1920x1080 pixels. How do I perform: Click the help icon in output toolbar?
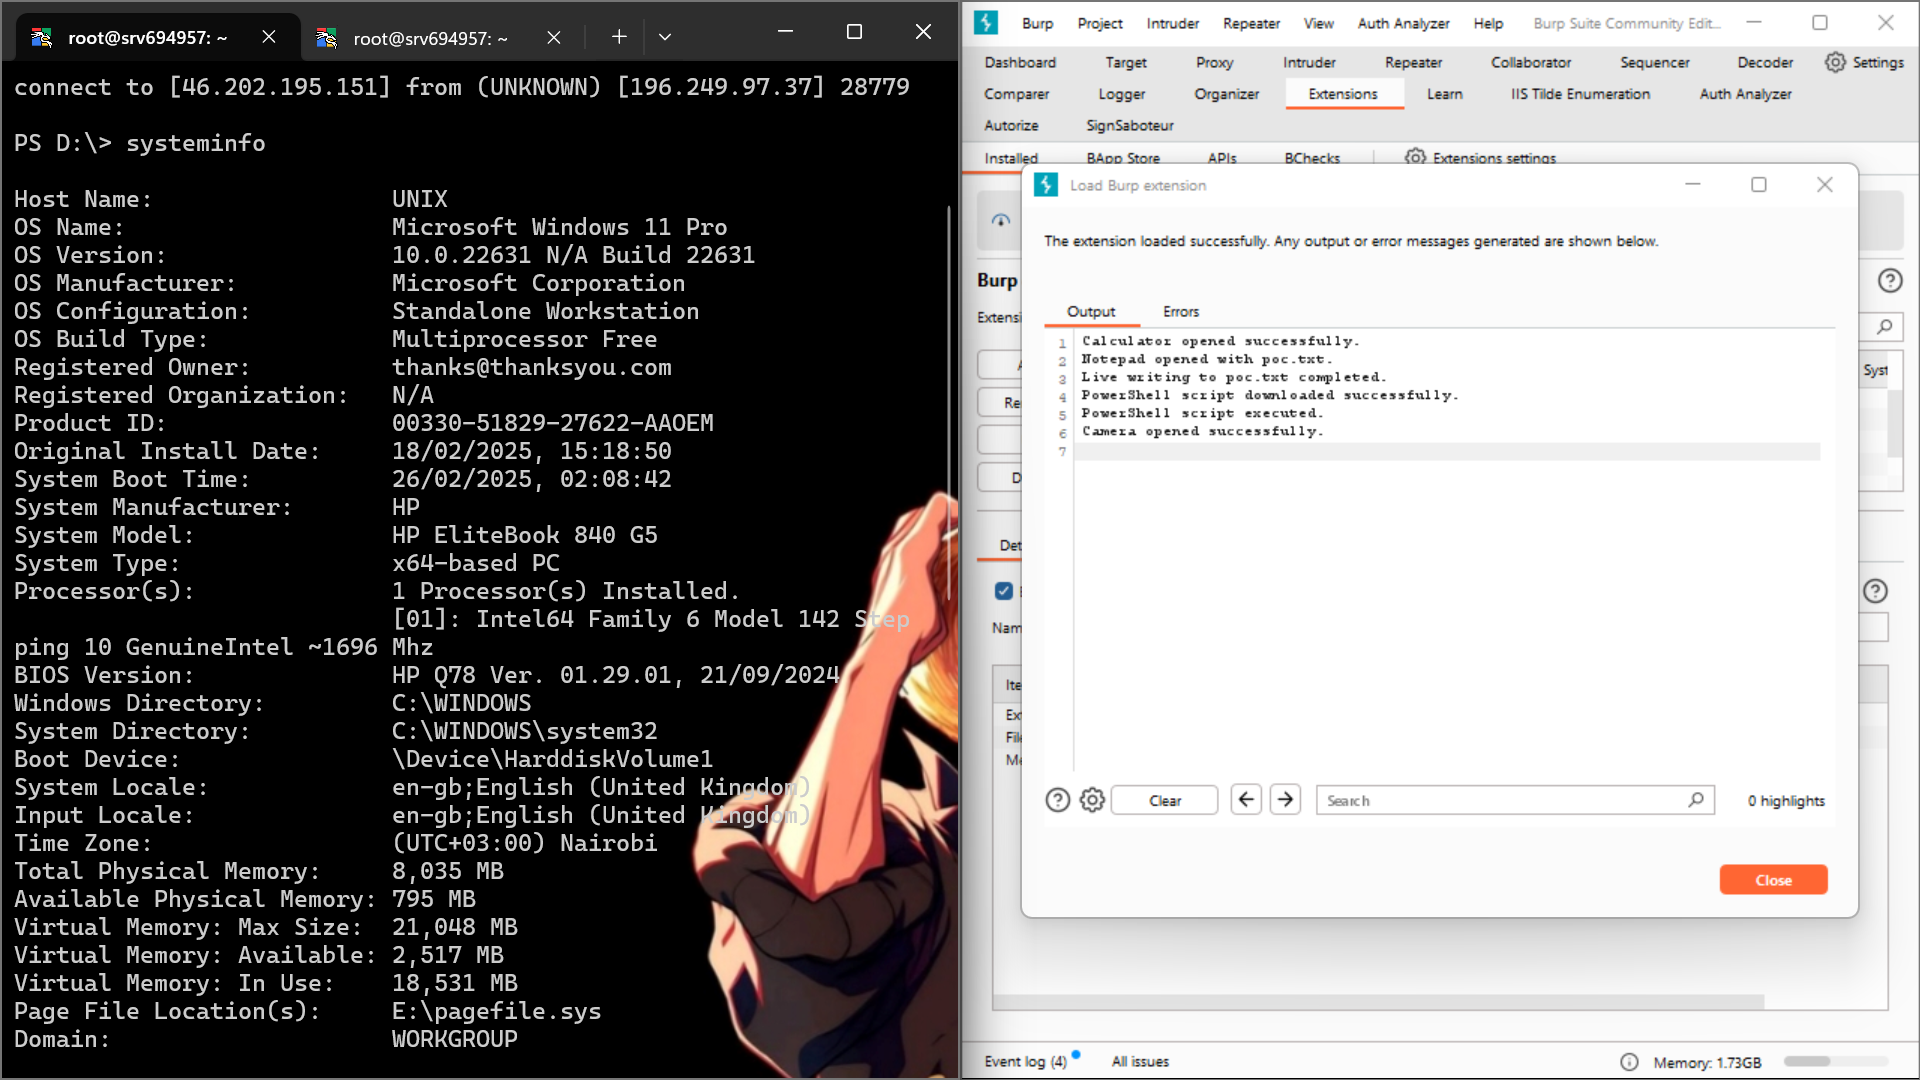click(1057, 800)
